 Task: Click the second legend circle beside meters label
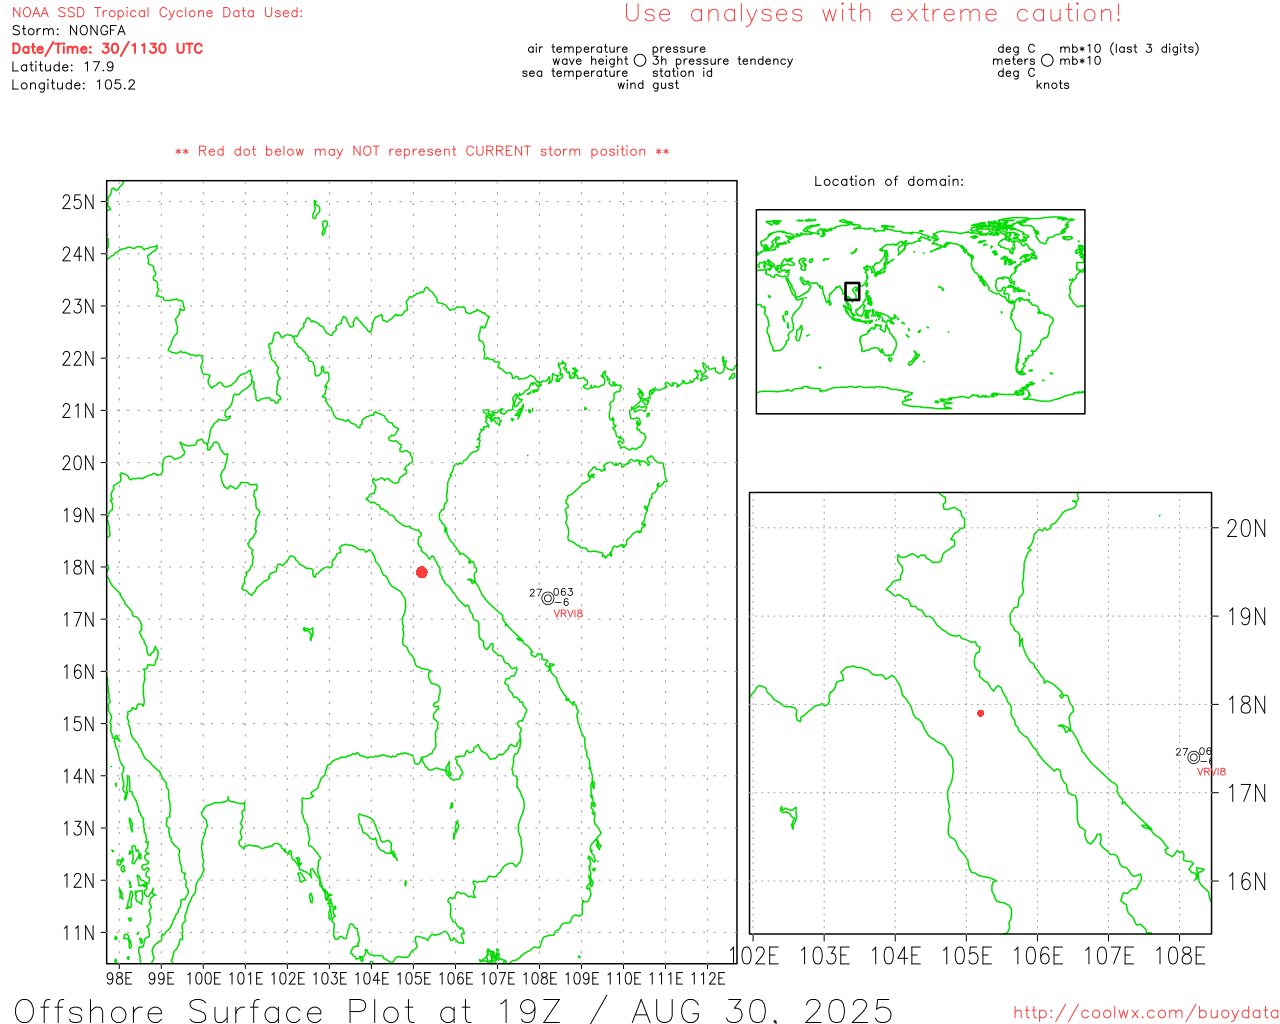coord(1047,60)
